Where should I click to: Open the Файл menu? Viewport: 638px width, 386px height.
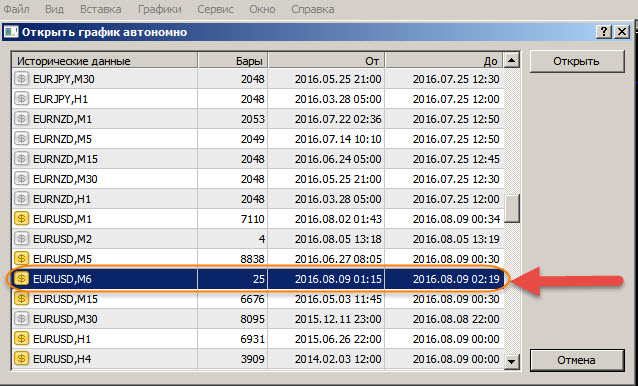click(16, 9)
